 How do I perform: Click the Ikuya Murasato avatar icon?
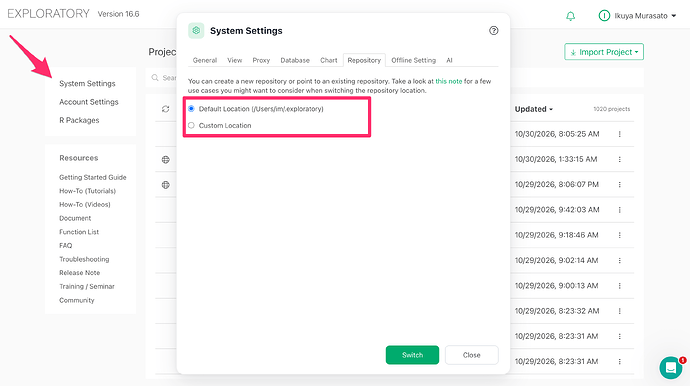[x=604, y=16]
